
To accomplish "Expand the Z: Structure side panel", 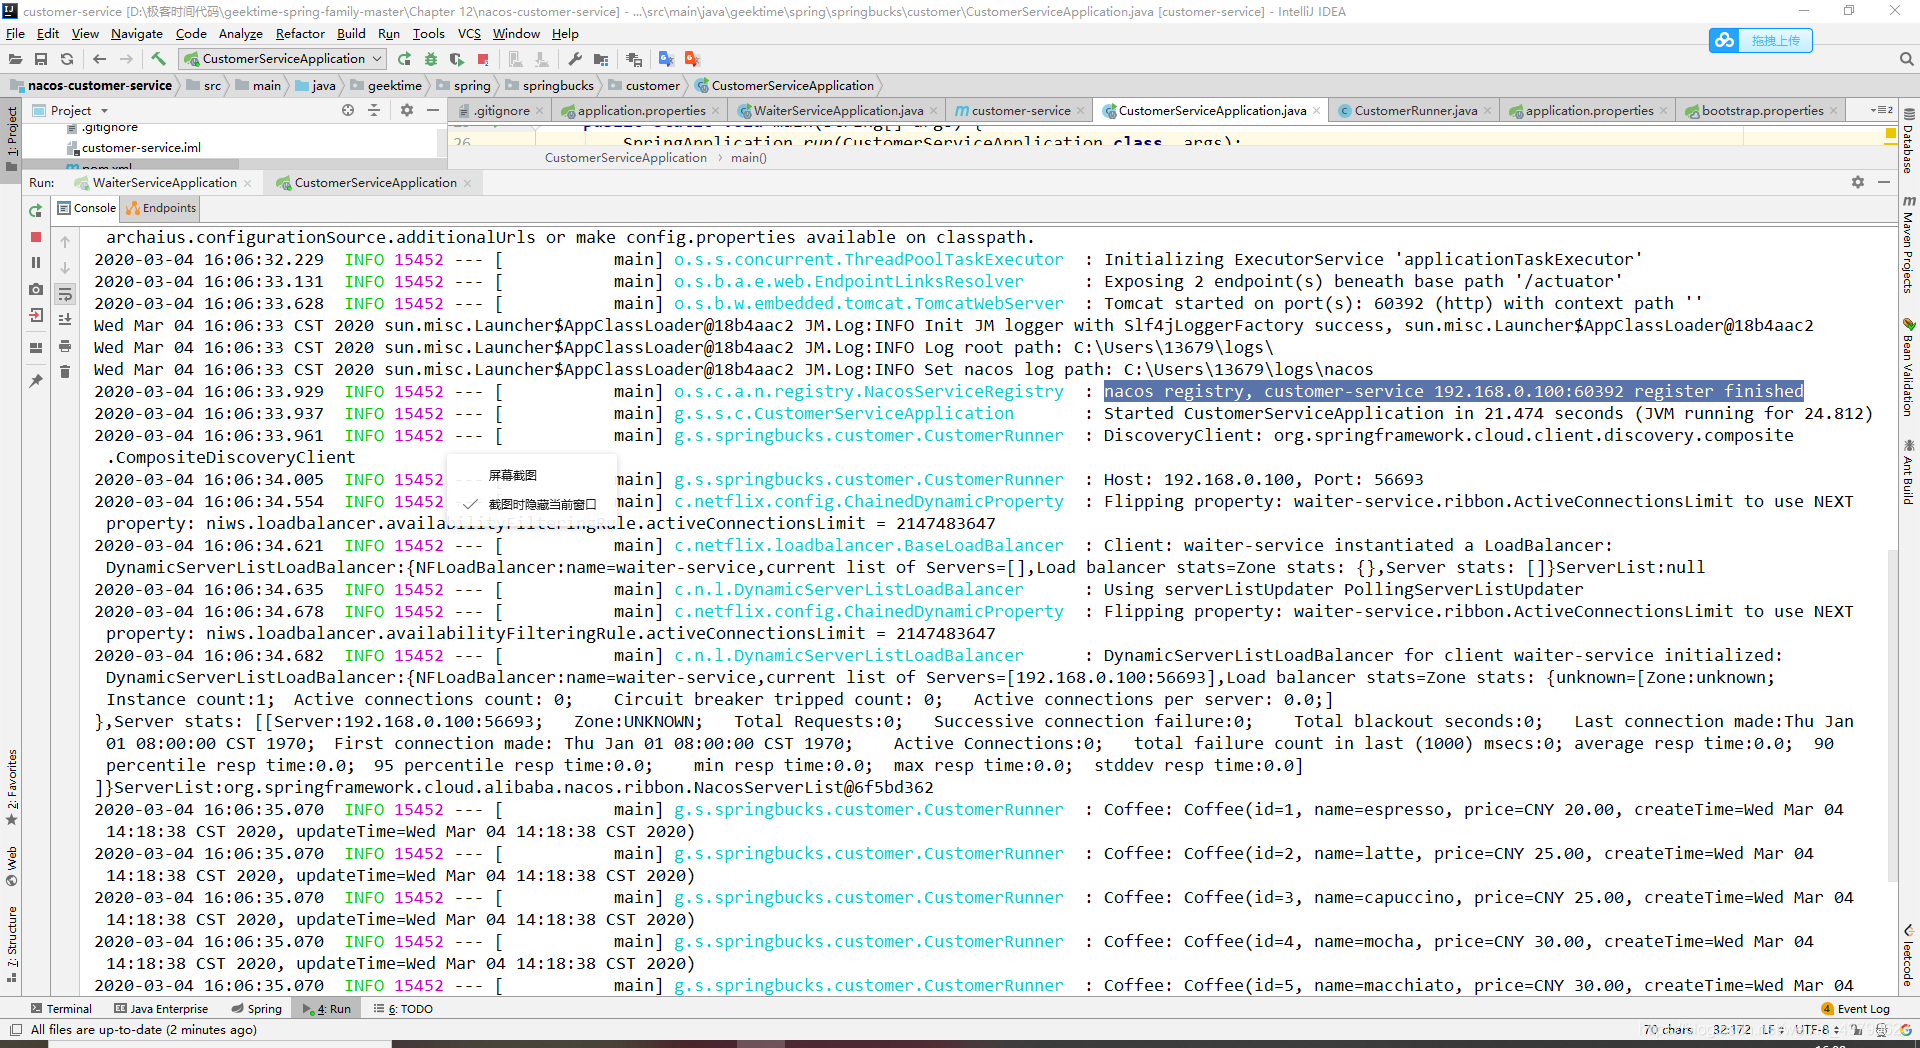I will pyautogui.click(x=12, y=944).
